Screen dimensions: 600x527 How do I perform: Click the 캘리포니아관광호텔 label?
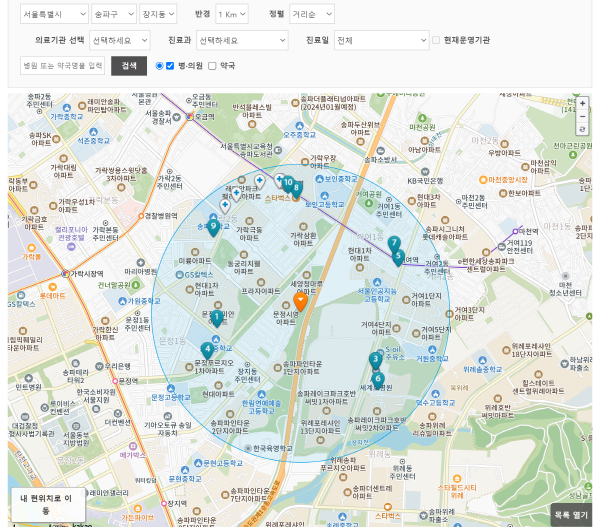(71, 233)
